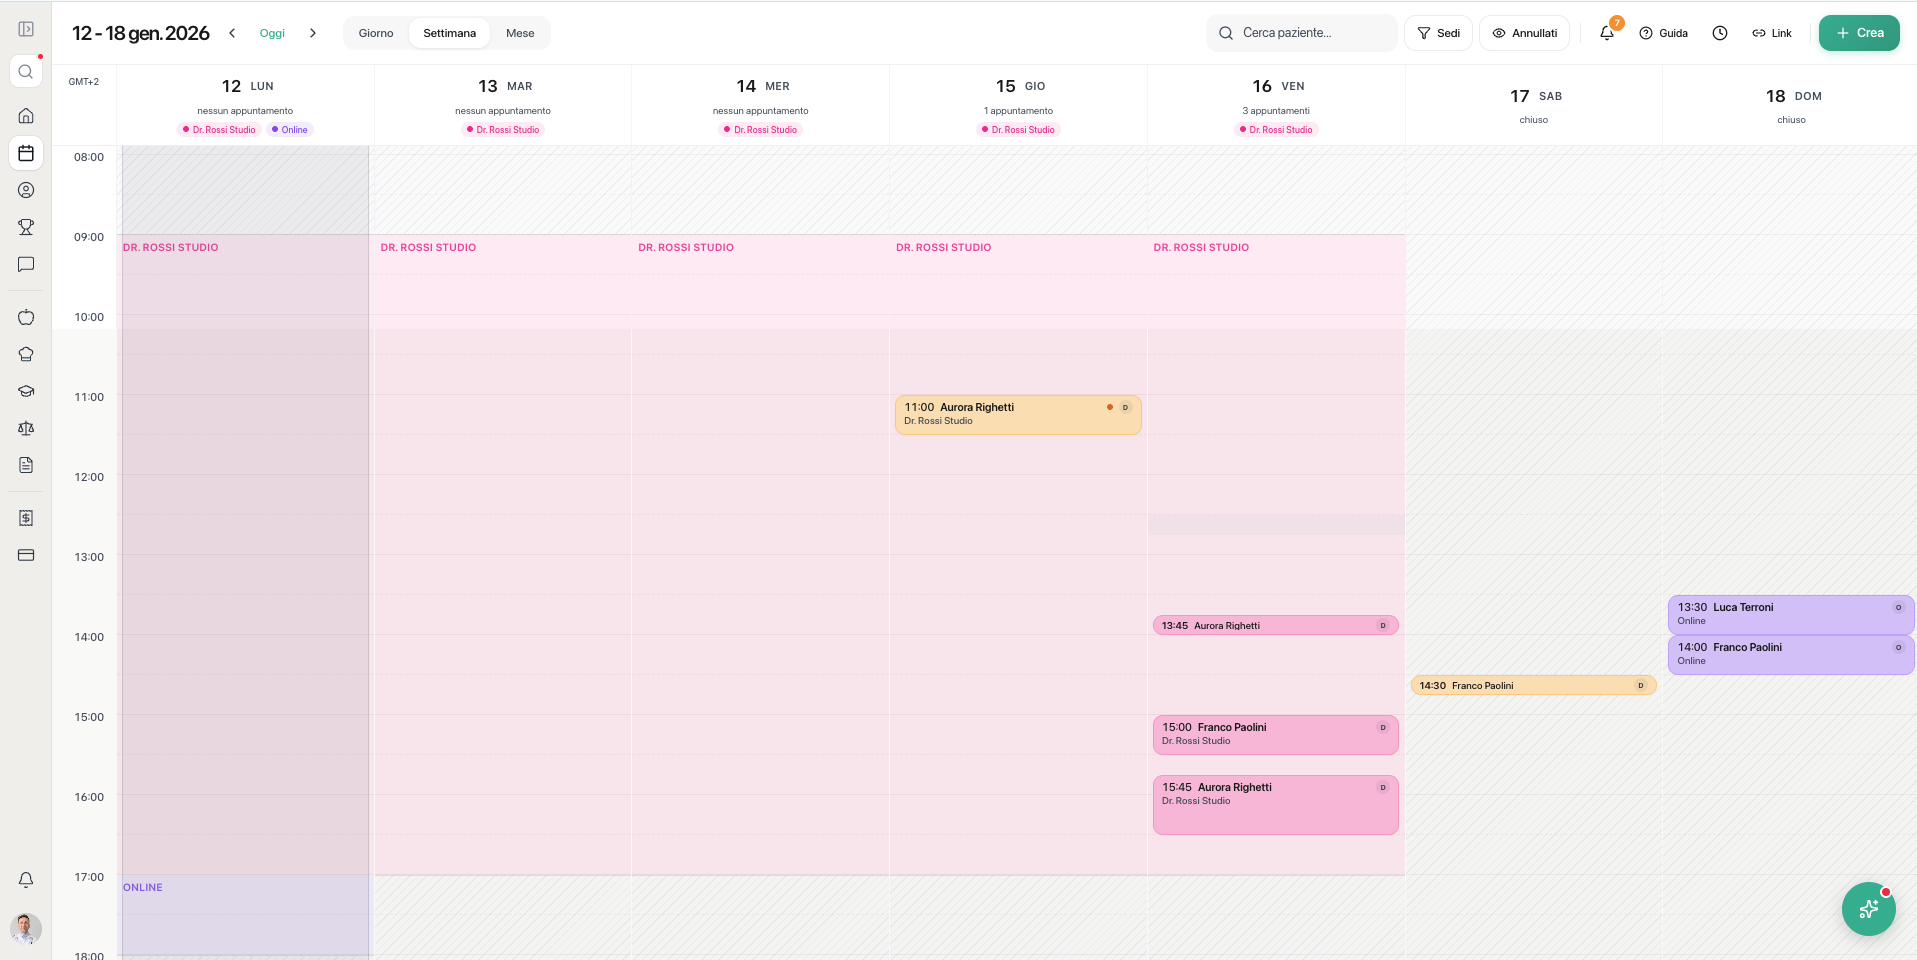Jump to Oggi
1917x960 pixels.
[x=272, y=33]
